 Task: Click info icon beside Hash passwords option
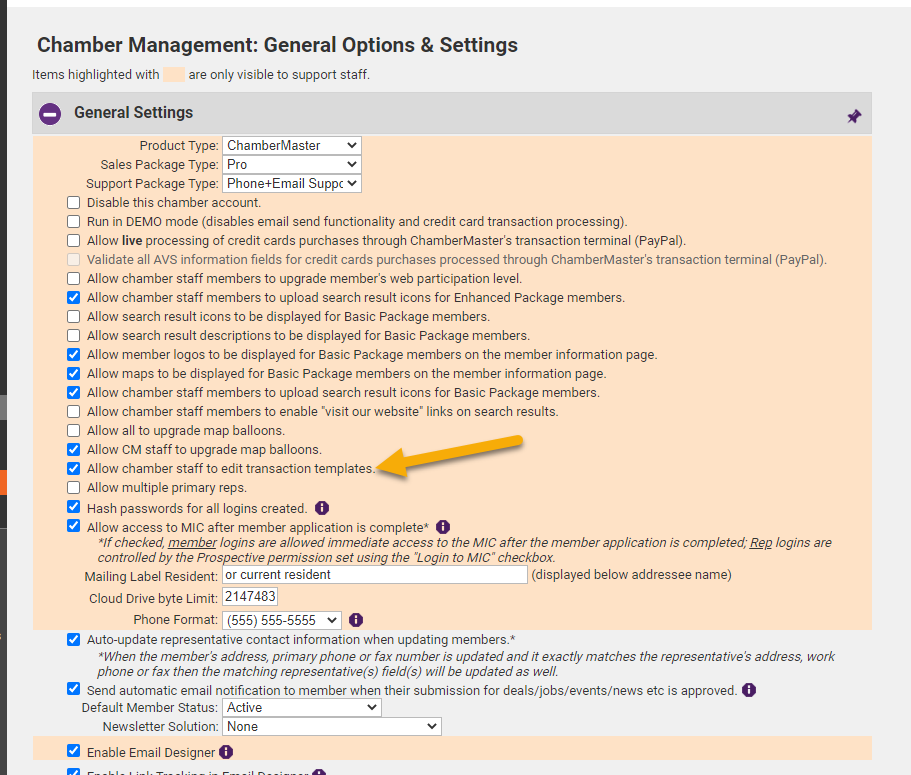click(x=321, y=508)
